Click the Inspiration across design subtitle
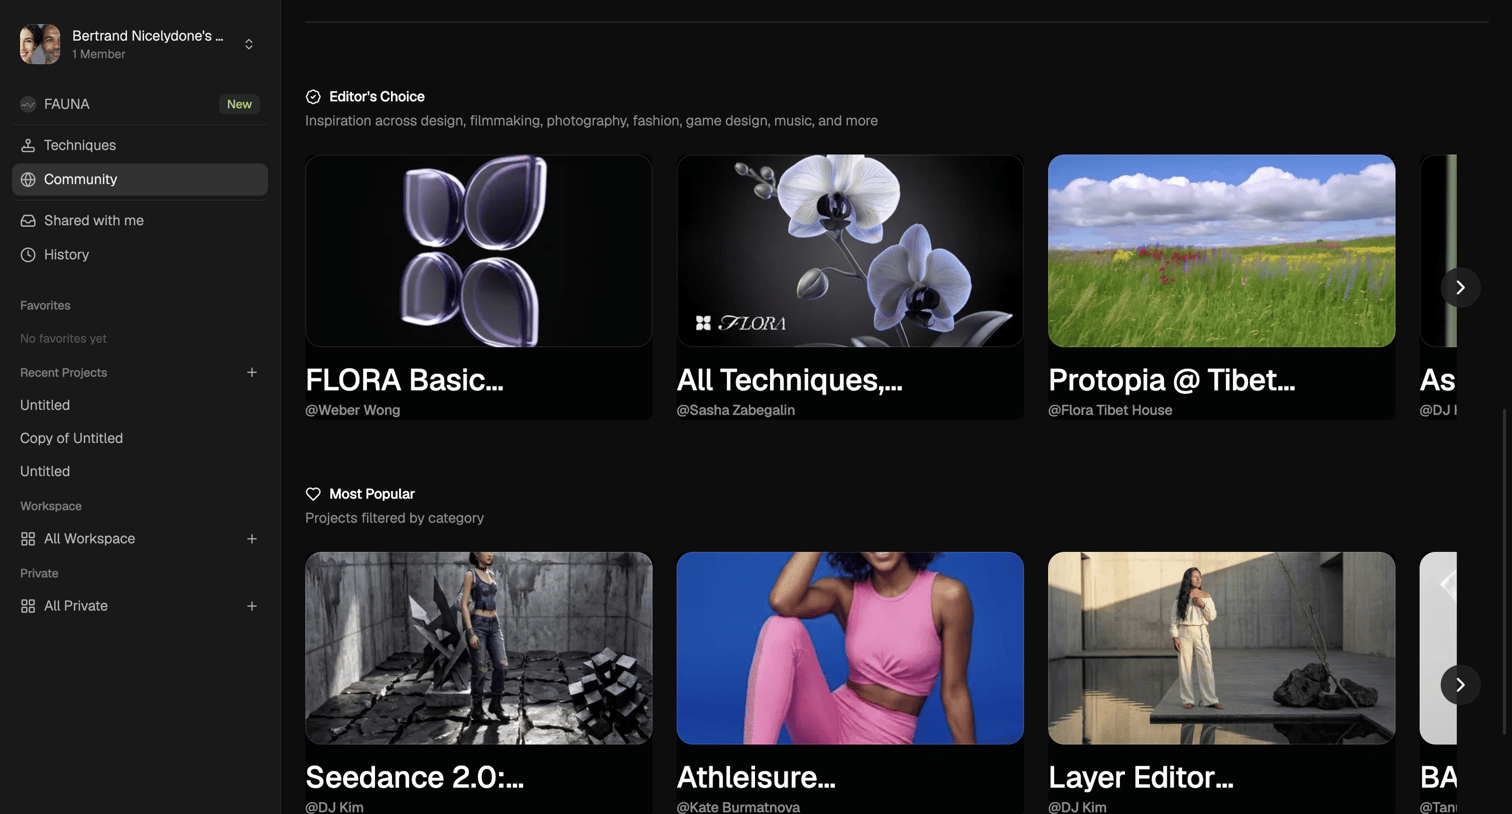The image size is (1512, 814). [x=591, y=121]
